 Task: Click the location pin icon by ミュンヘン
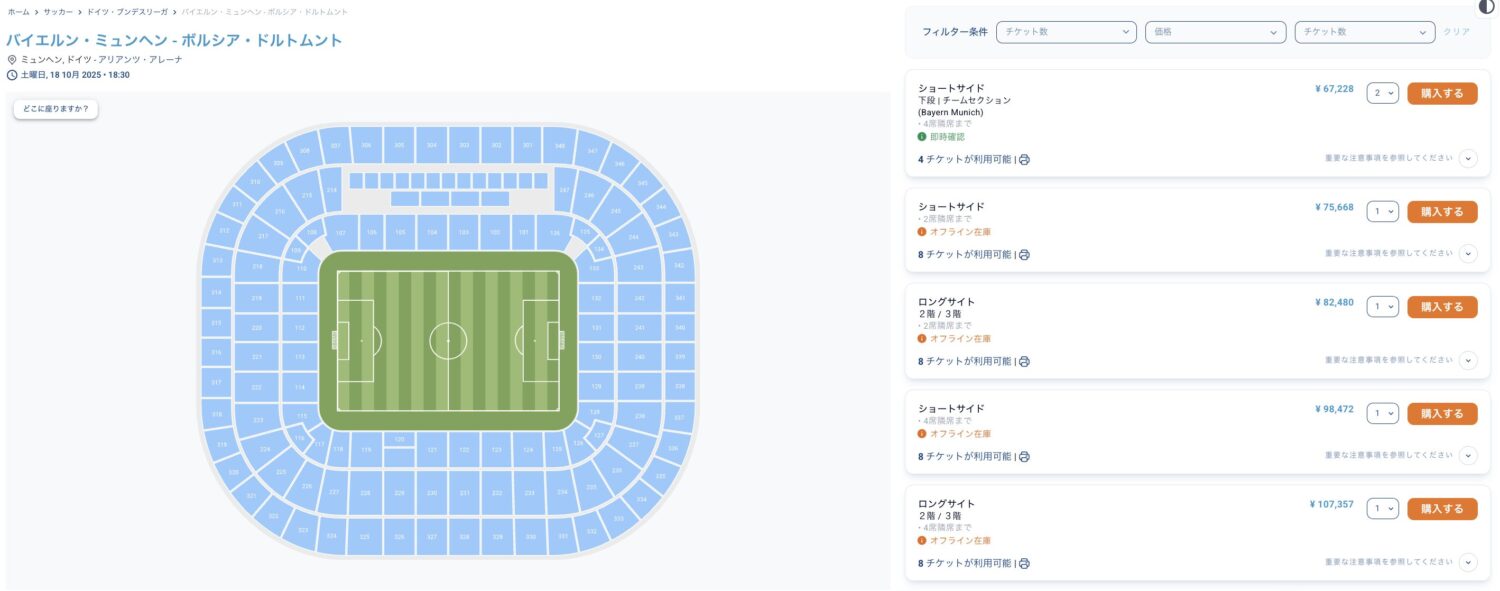click(12, 60)
